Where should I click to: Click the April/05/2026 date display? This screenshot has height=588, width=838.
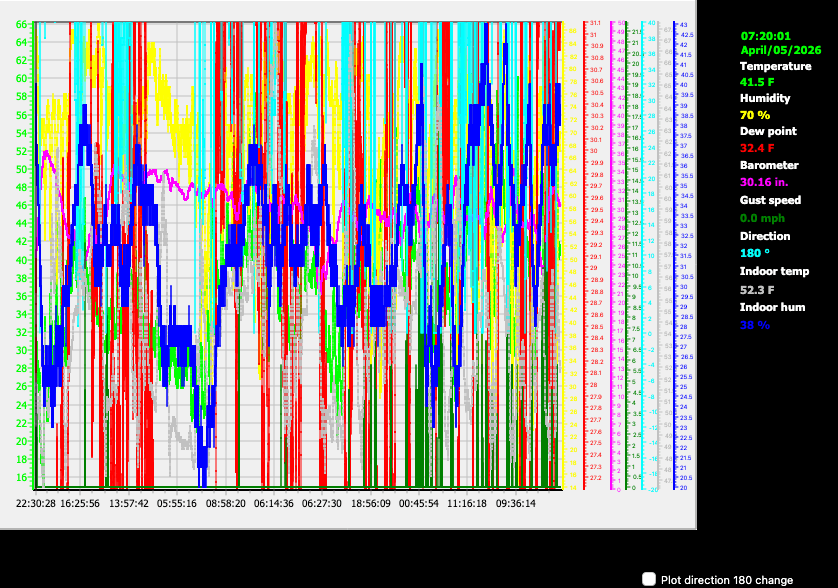tap(781, 49)
